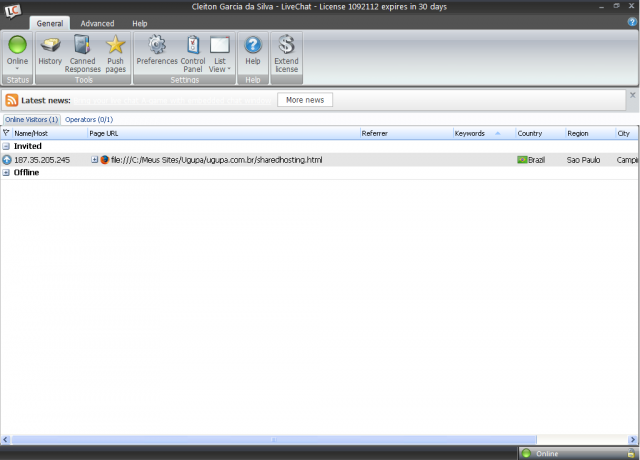Select the Online Visitors (1) tab
This screenshot has width=640, height=460.
click(x=31, y=120)
